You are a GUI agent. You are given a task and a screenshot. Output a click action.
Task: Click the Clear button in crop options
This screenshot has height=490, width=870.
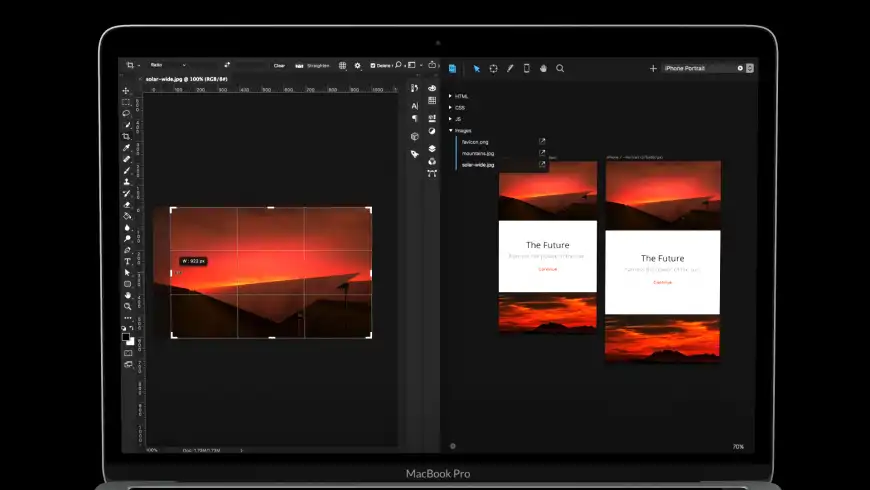(x=279, y=66)
